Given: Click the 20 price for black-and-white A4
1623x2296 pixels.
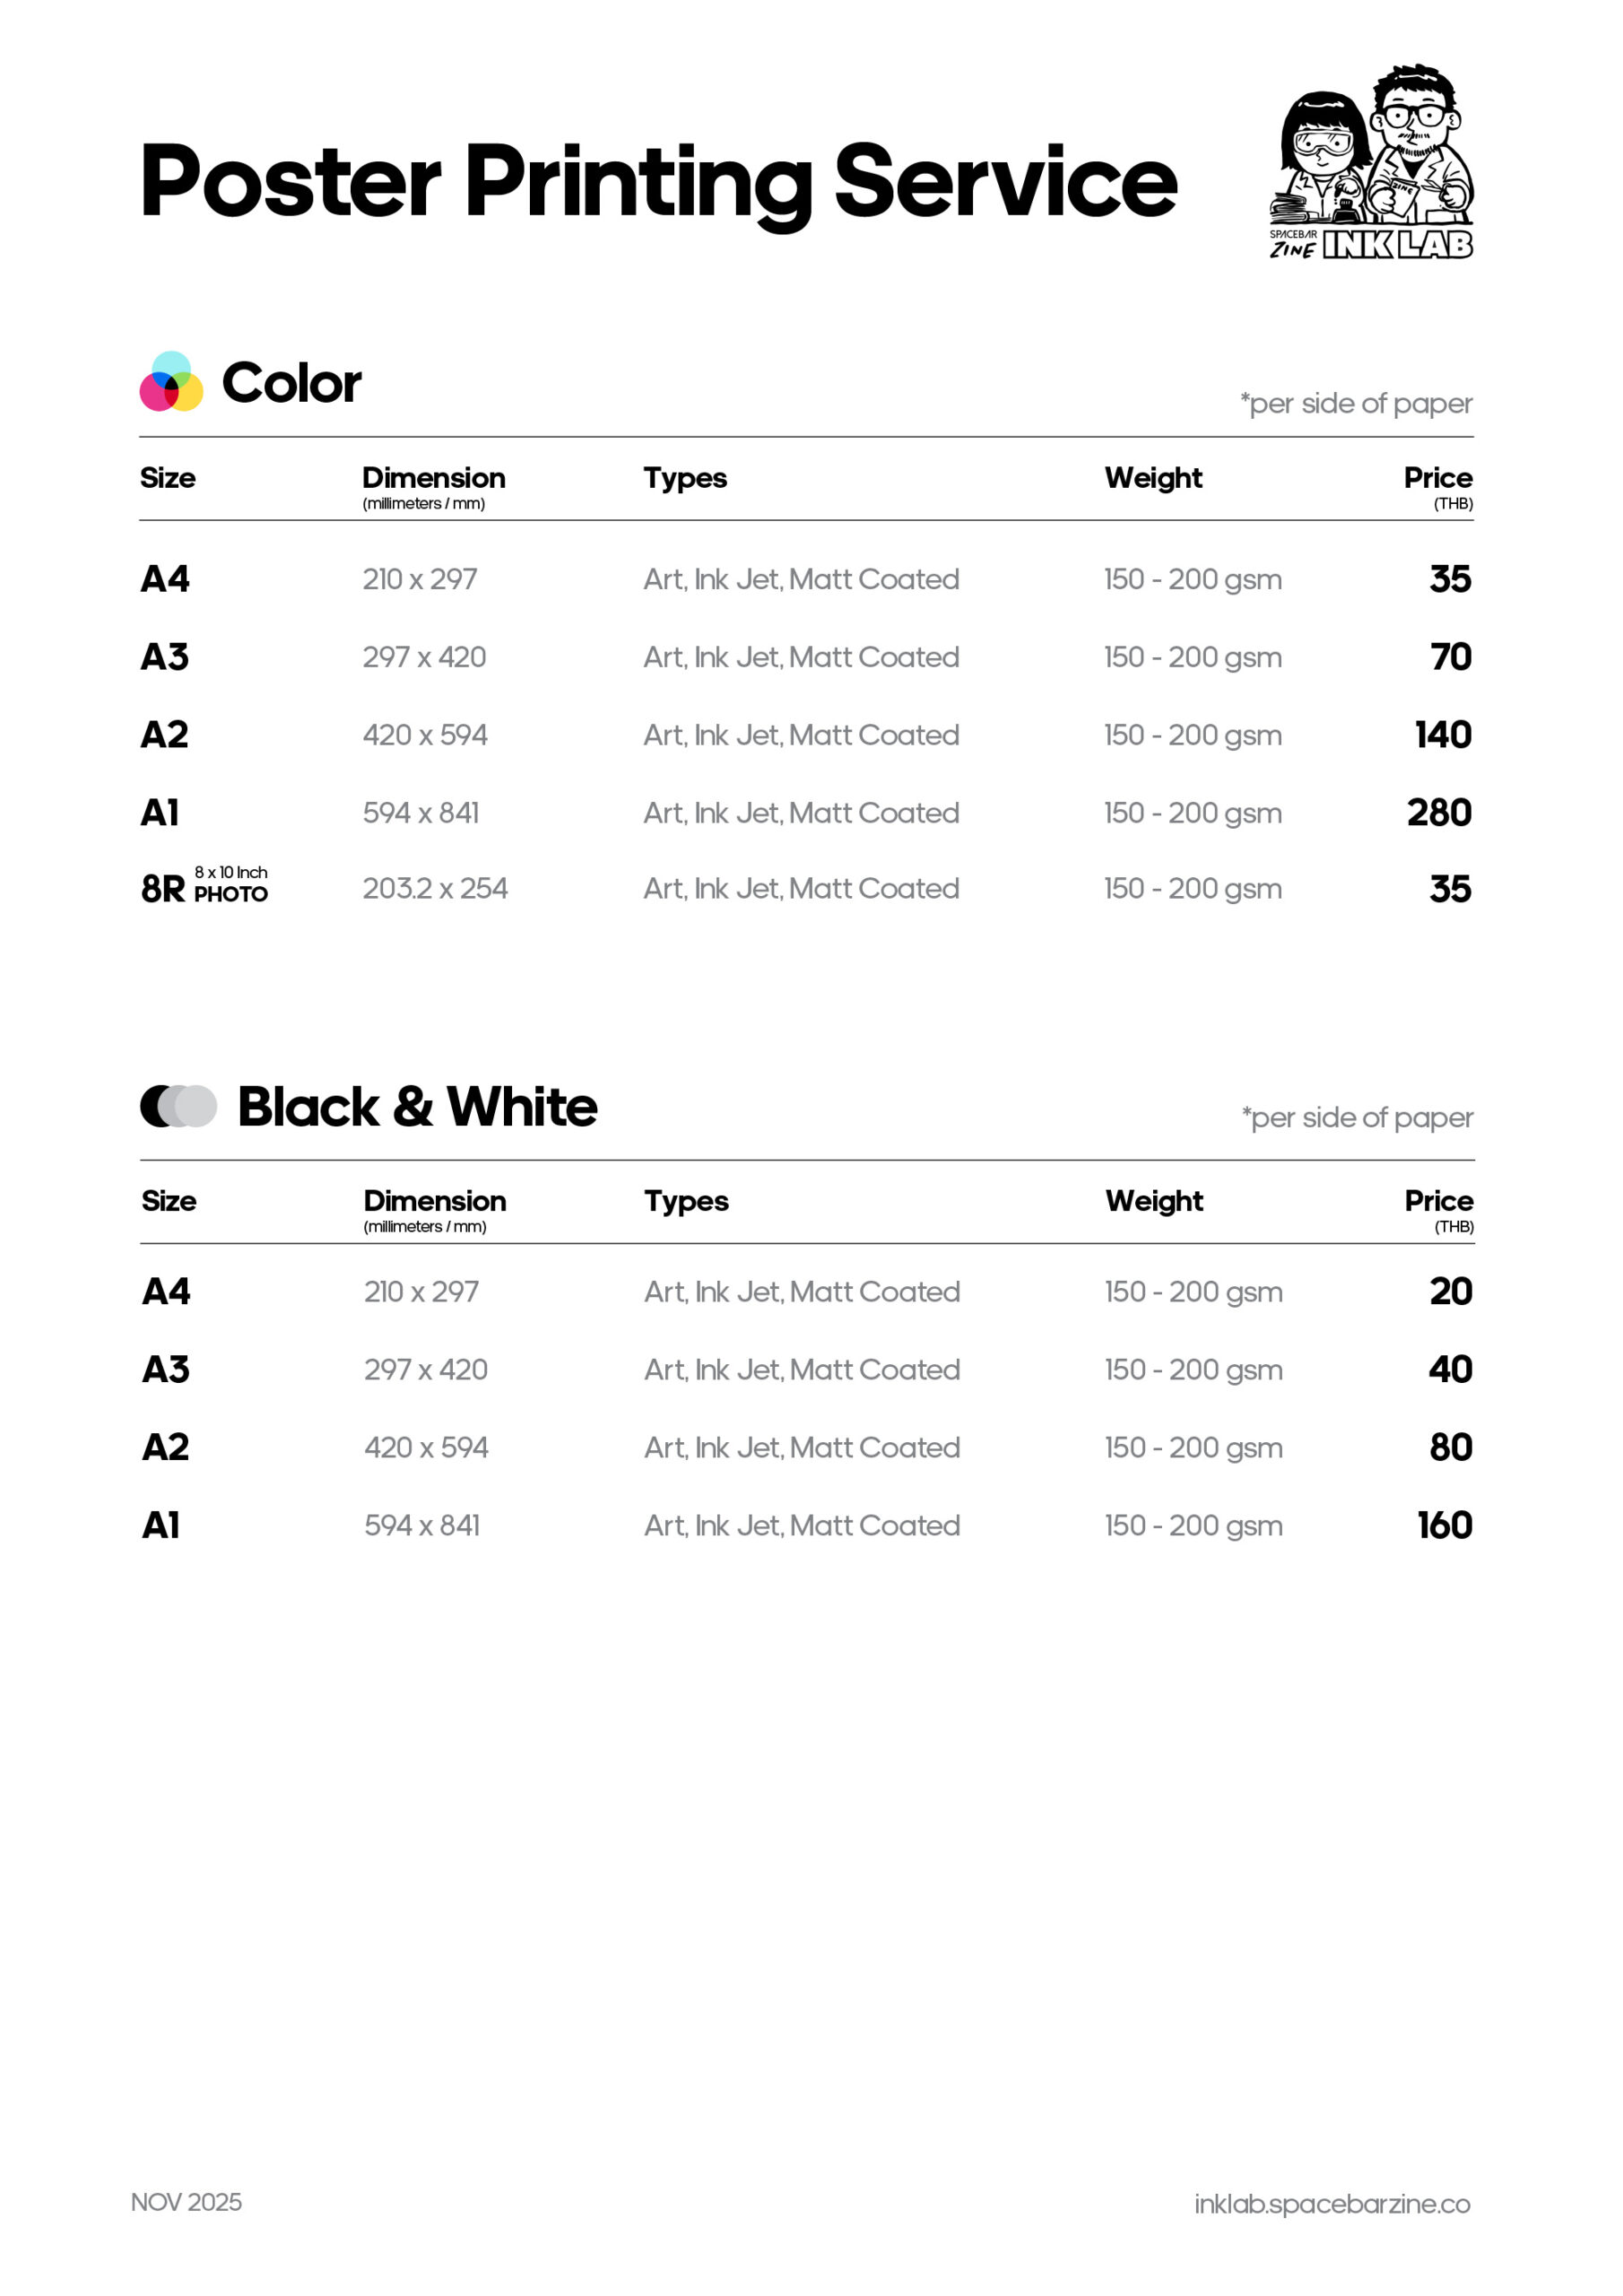Looking at the screenshot, I should tap(1450, 1292).
